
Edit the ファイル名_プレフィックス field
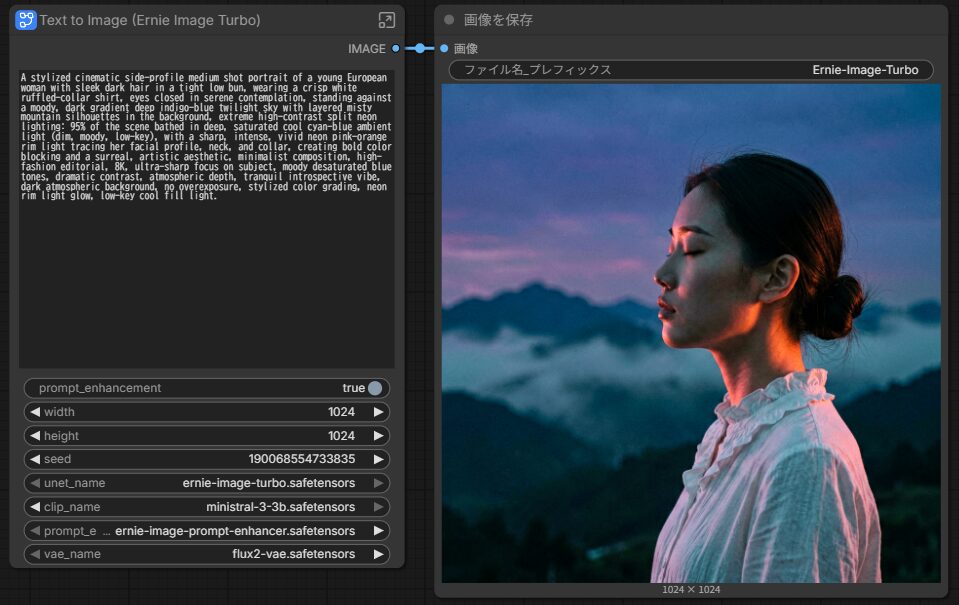pos(691,70)
